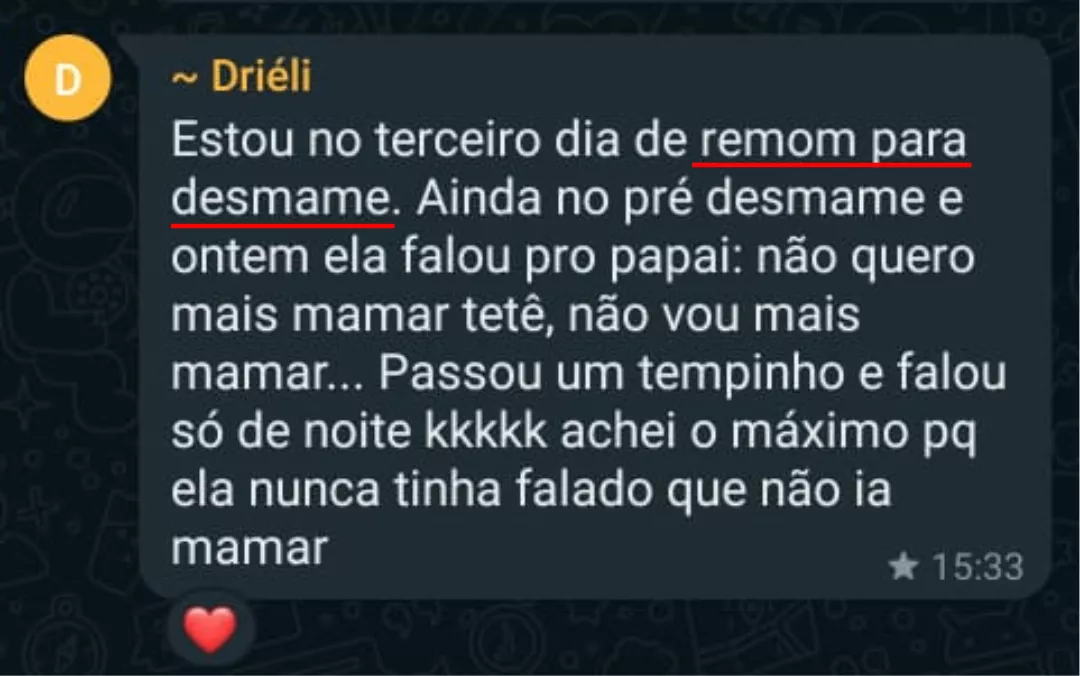The width and height of the screenshot is (1080, 676).
Task: Click the word tempinho in message
Action: coord(741,375)
